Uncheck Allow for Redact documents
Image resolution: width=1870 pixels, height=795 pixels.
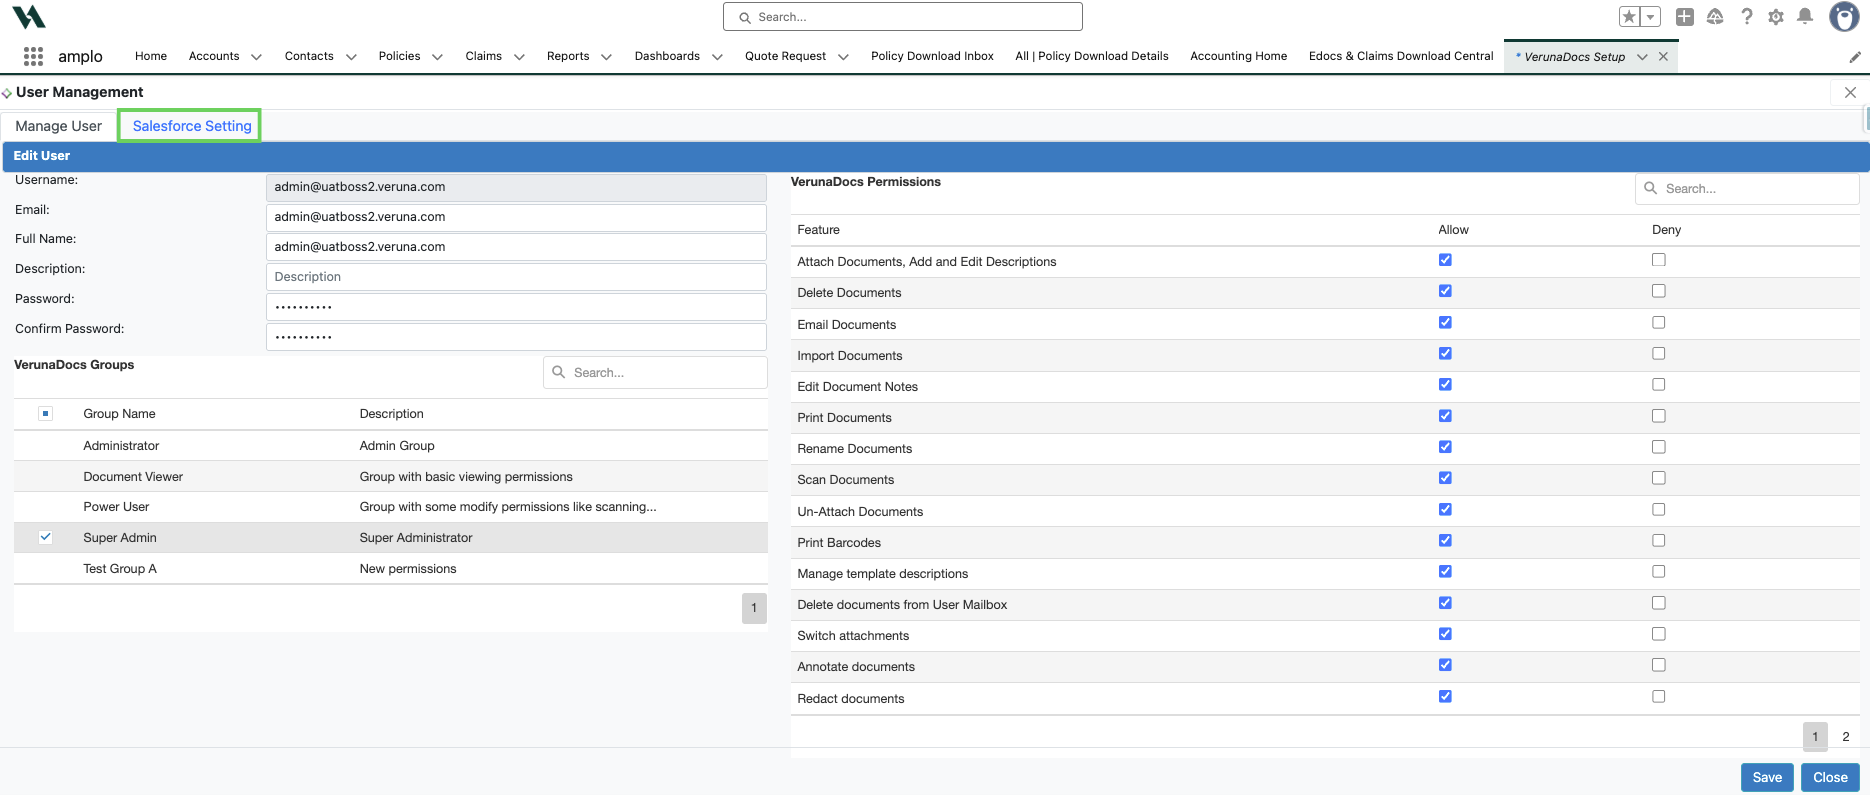tap(1445, 696)
